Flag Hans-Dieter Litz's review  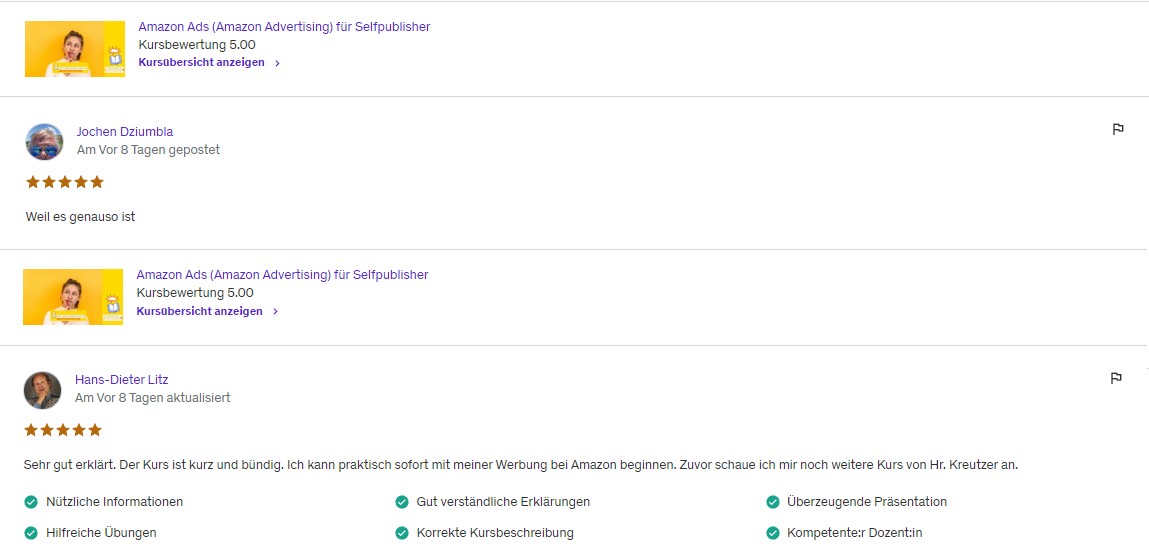tap(1116, 378)
